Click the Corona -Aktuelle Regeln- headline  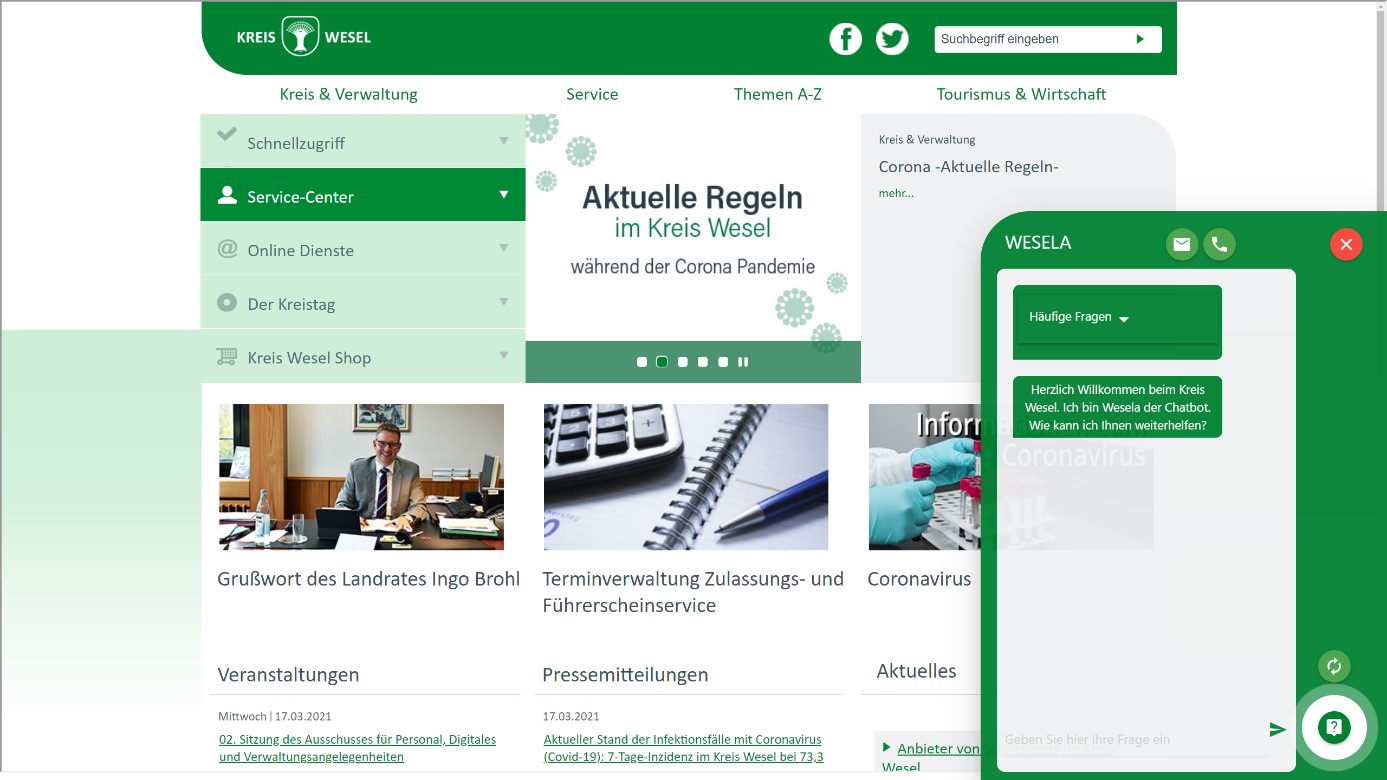click(x=968, y=167)
